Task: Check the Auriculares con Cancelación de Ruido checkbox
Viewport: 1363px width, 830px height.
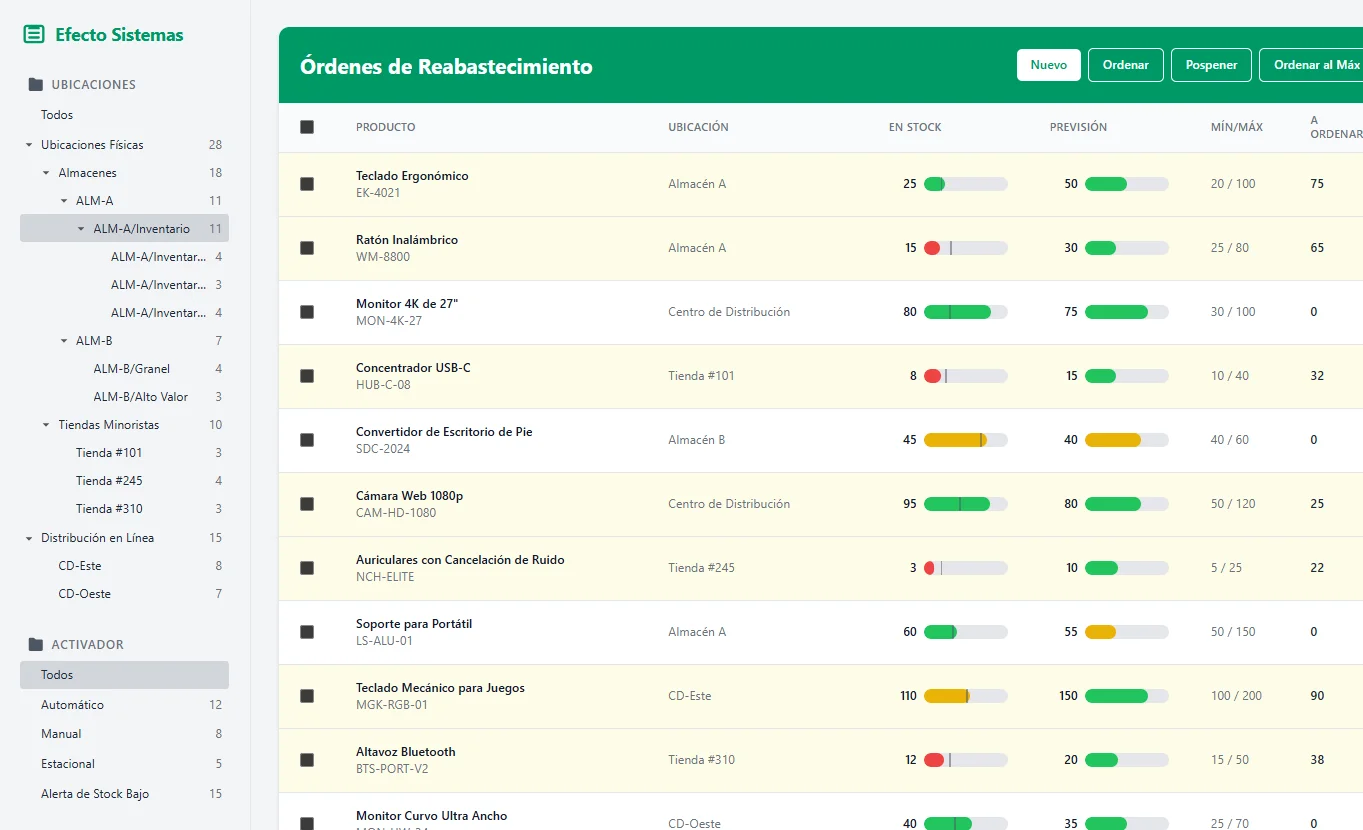Action: coord(307,567)
